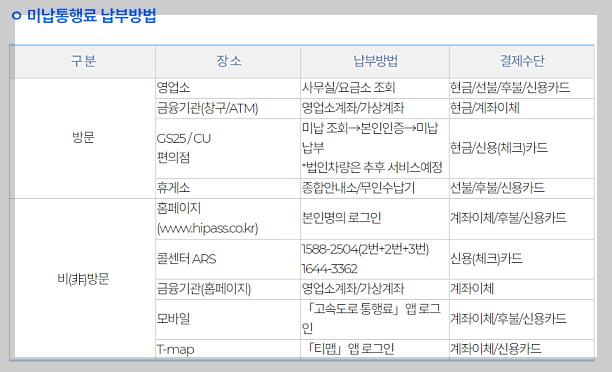
Task: Click phone number '1588-2504(2번+2번+3번)'
Action: tap(365, 249)
